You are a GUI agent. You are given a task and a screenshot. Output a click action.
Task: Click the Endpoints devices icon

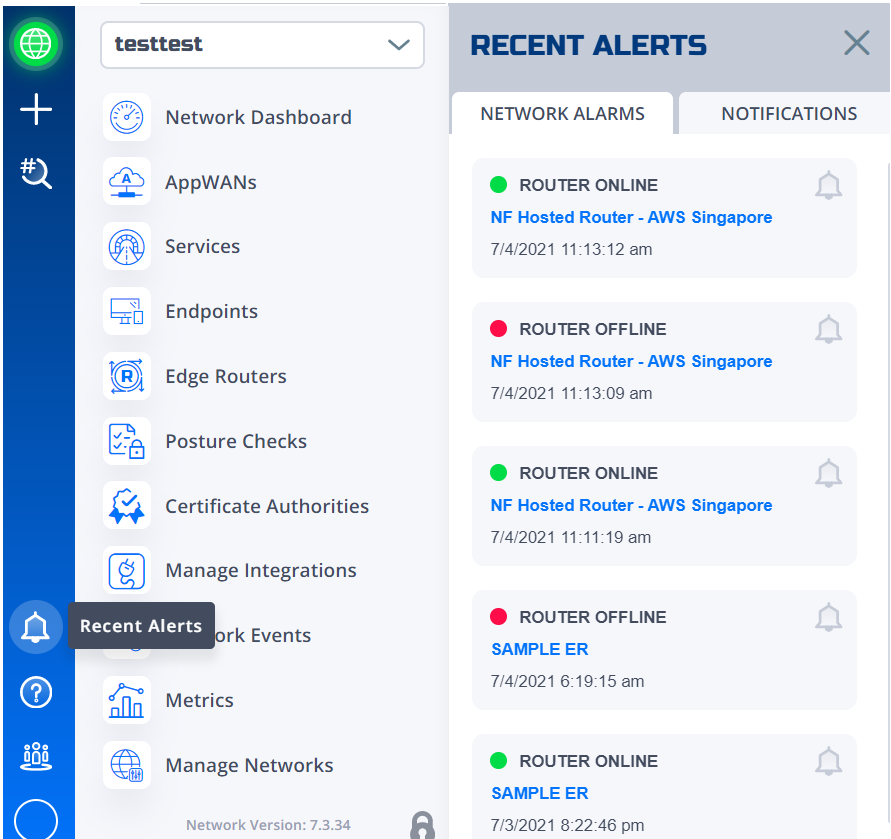point(127,311)
